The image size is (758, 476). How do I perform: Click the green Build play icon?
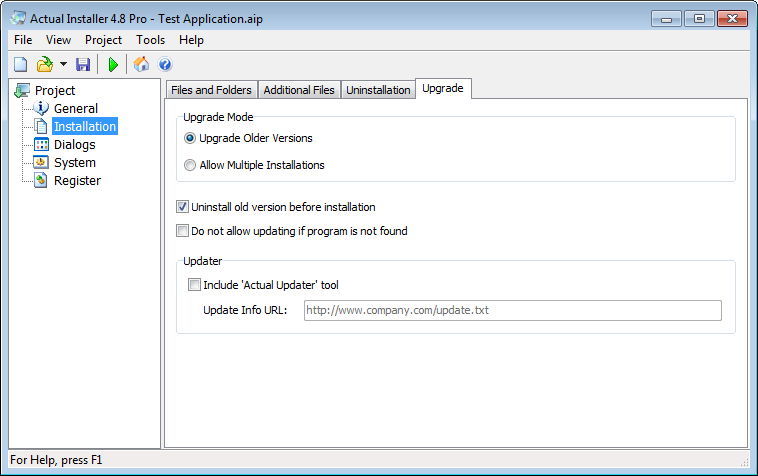coord(113,64)
